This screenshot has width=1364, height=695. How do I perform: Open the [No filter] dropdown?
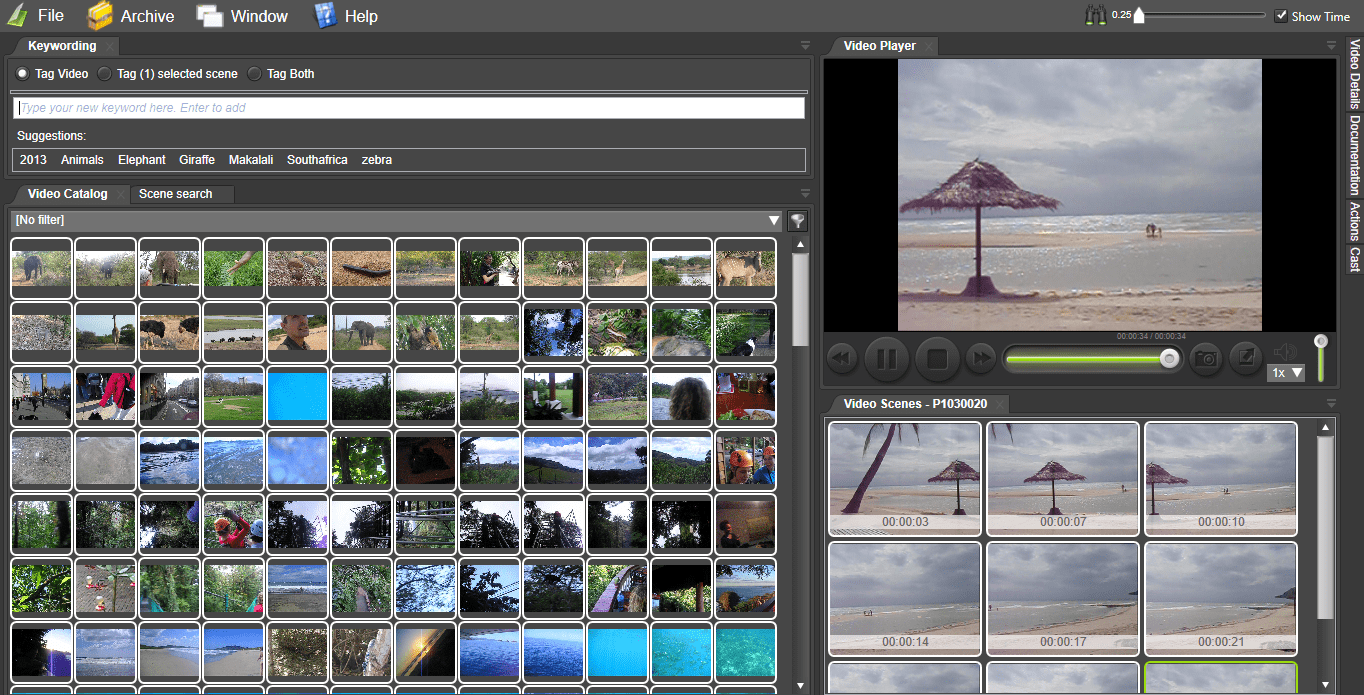[x=397, y=220]
